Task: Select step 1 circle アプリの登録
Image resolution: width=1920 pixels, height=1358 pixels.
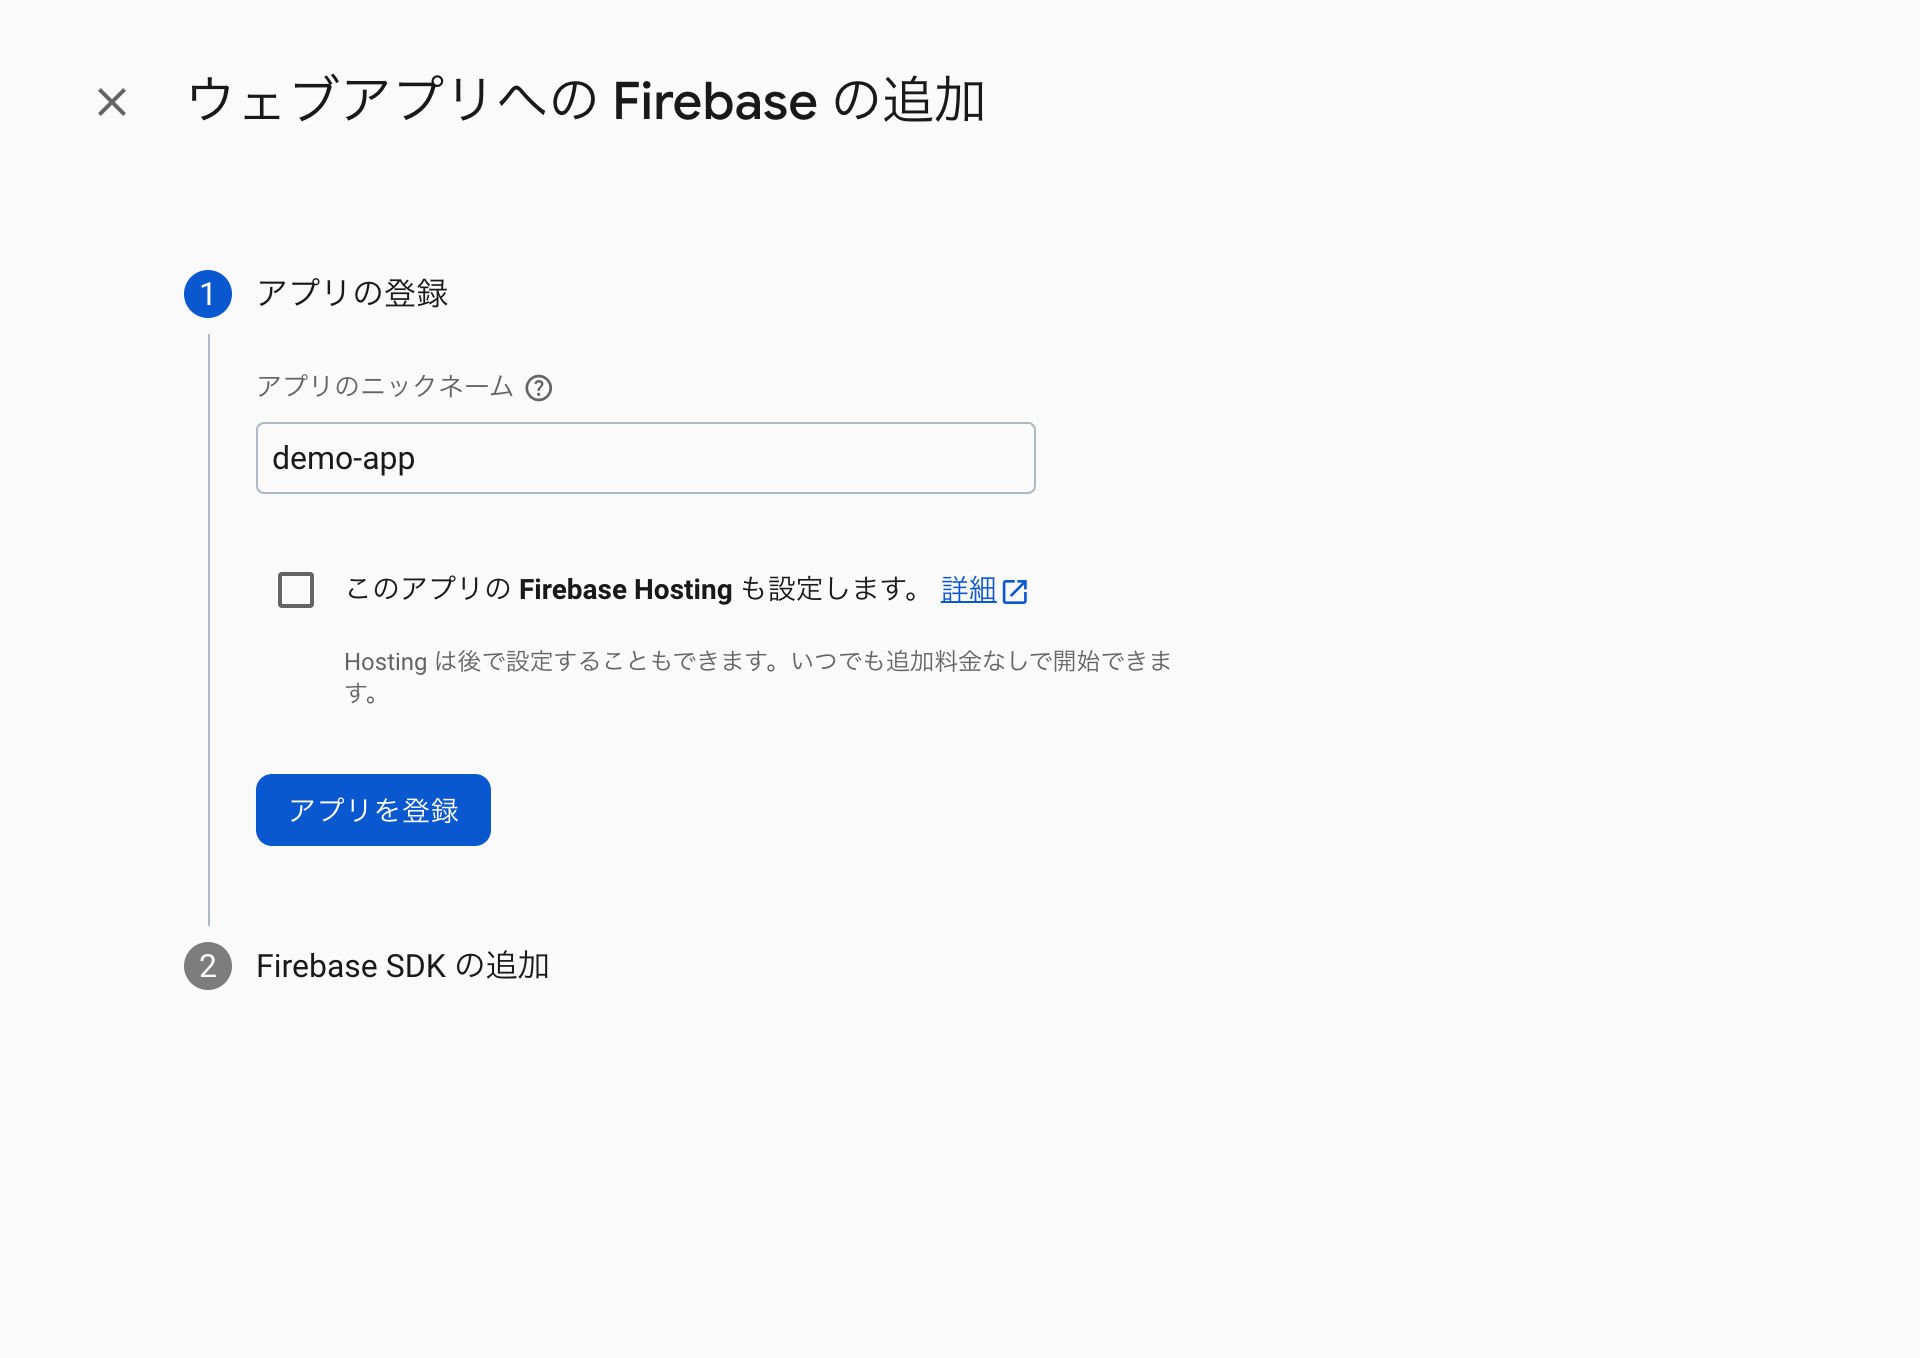Action: tap(208, 294)
